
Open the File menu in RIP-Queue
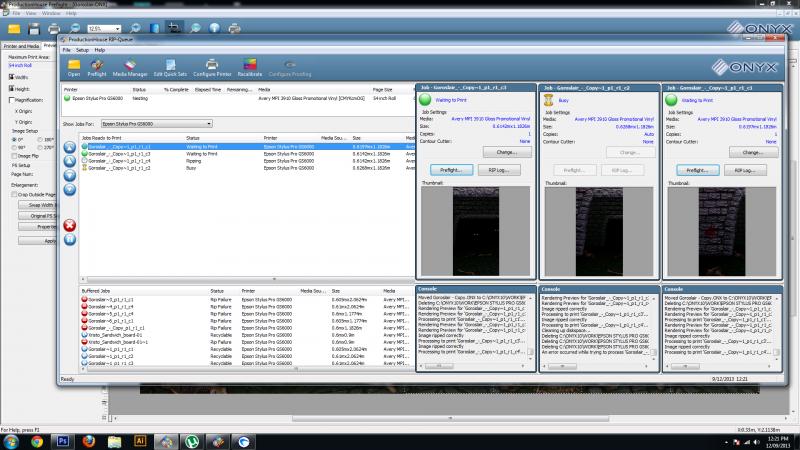tap(66, 50)
